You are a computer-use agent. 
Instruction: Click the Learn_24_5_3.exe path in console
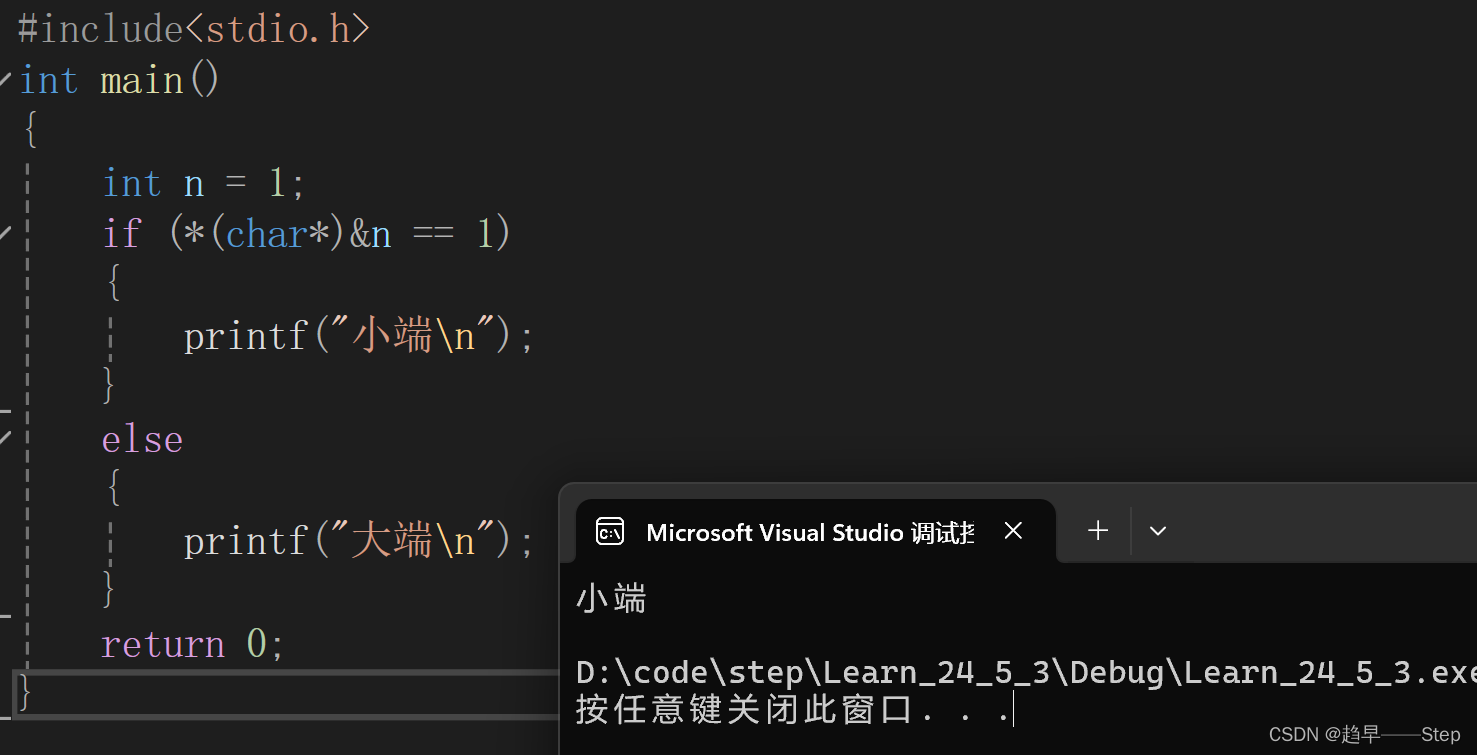(x=1026, y=673)
